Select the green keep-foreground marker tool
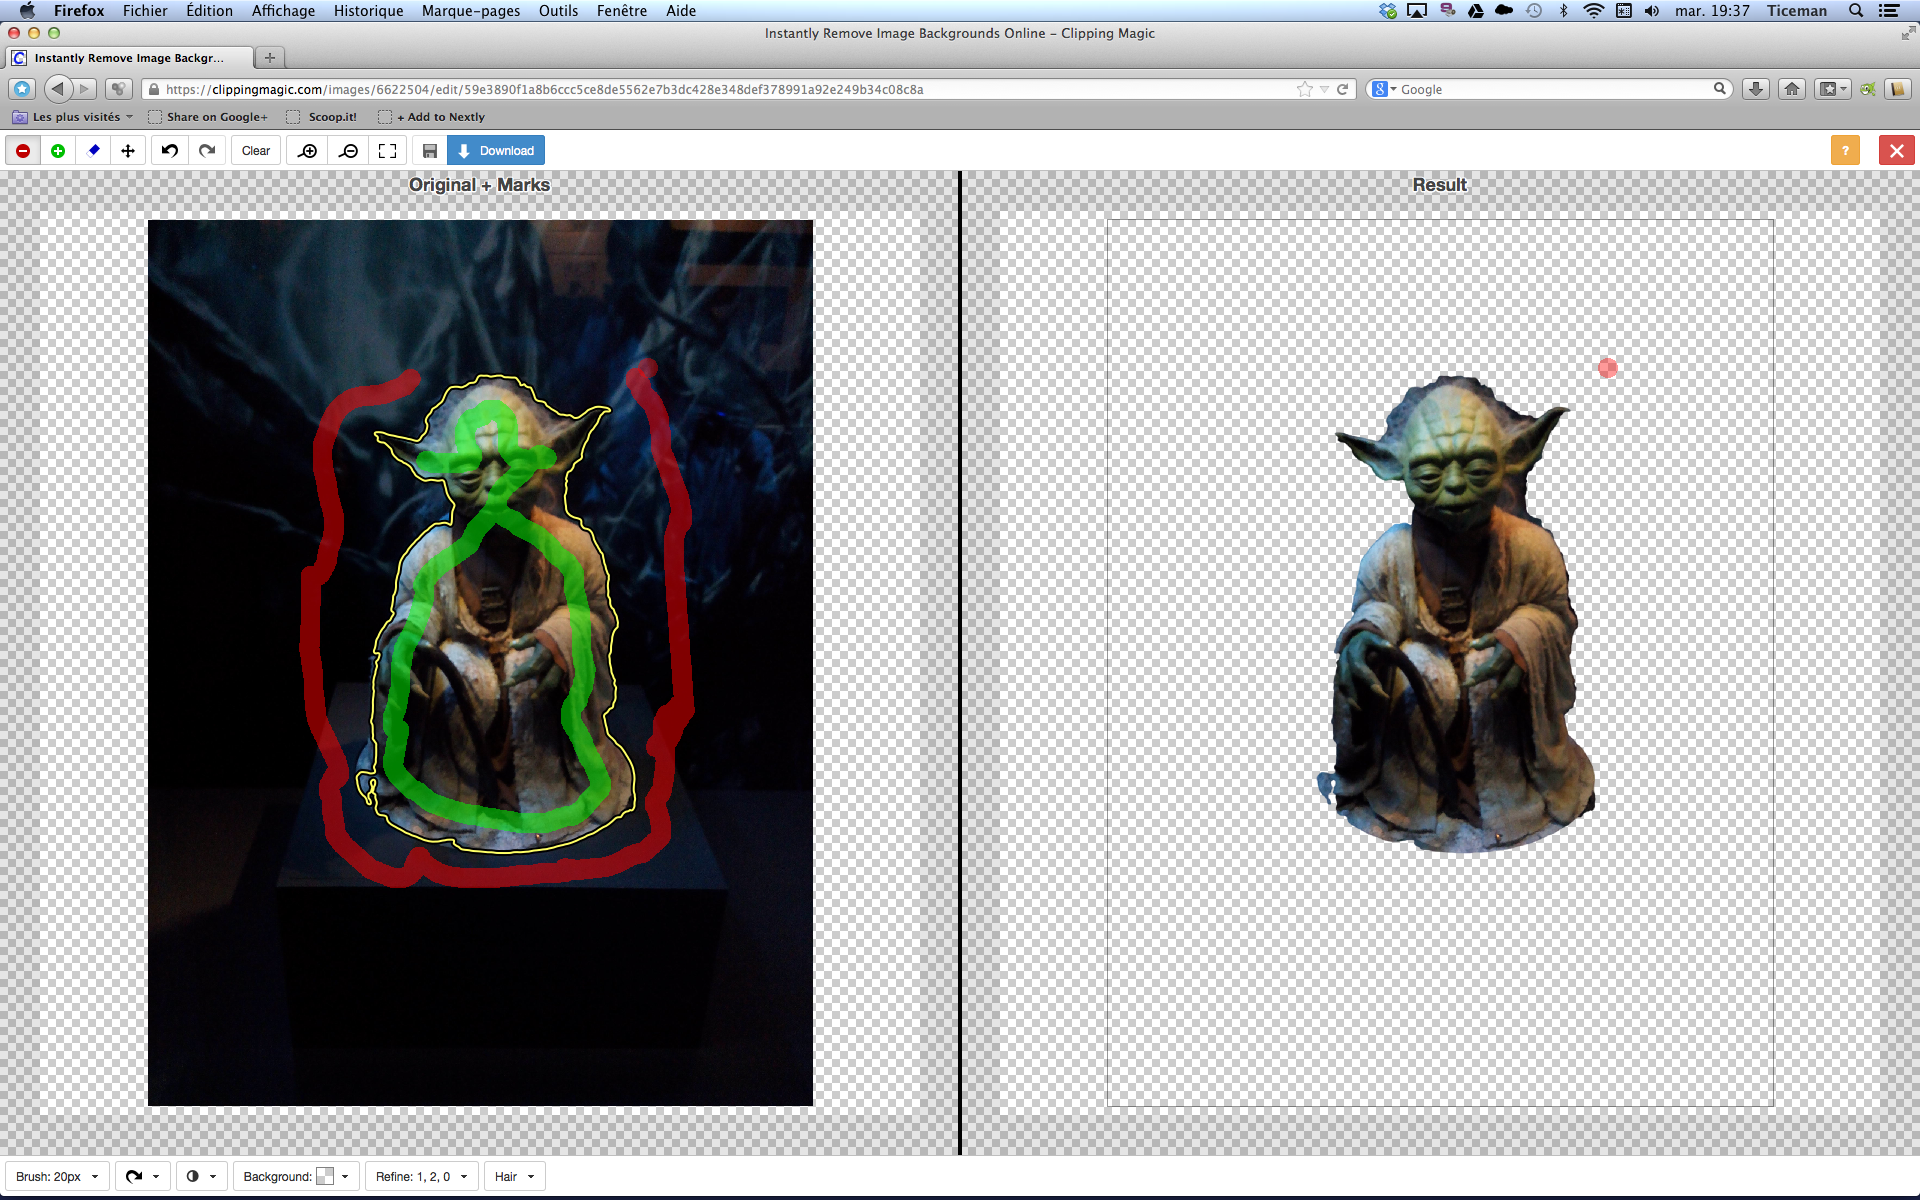1920x1200 pixels. click(x=58, y=151)
